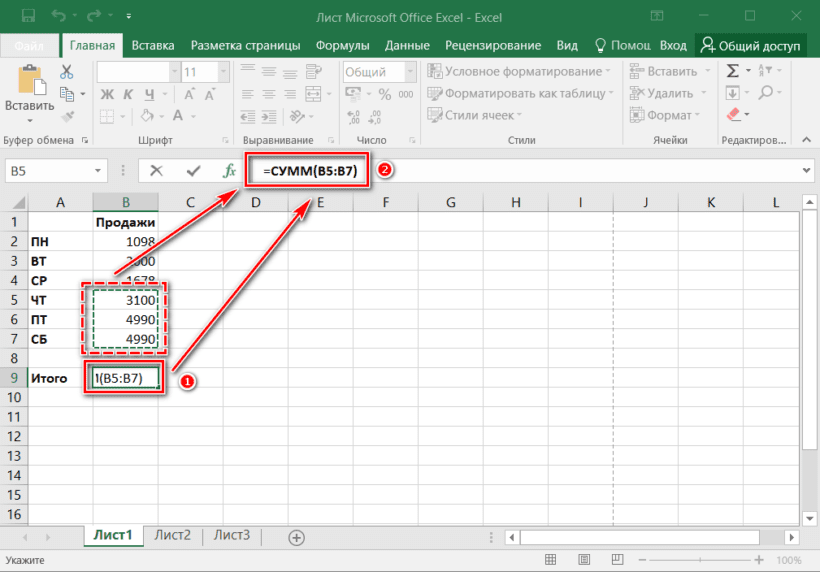
Task: Click Общий доступ share button
Action: (750, 46)
